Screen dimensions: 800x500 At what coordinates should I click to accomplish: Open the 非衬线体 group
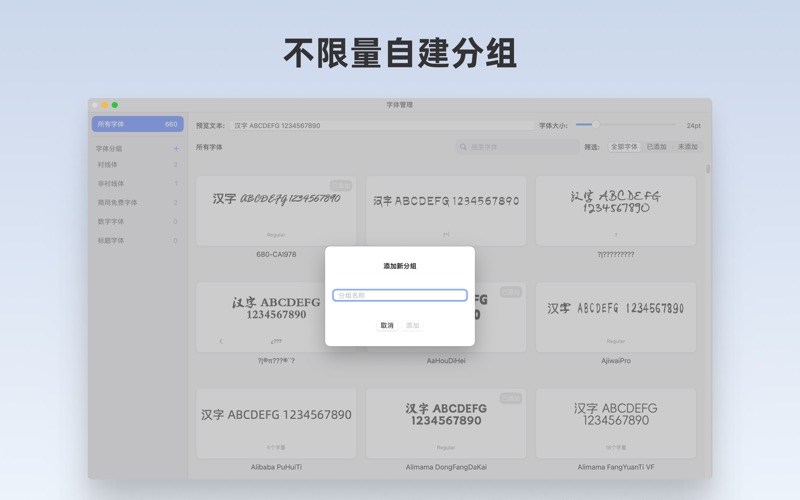tap(138, 184)
